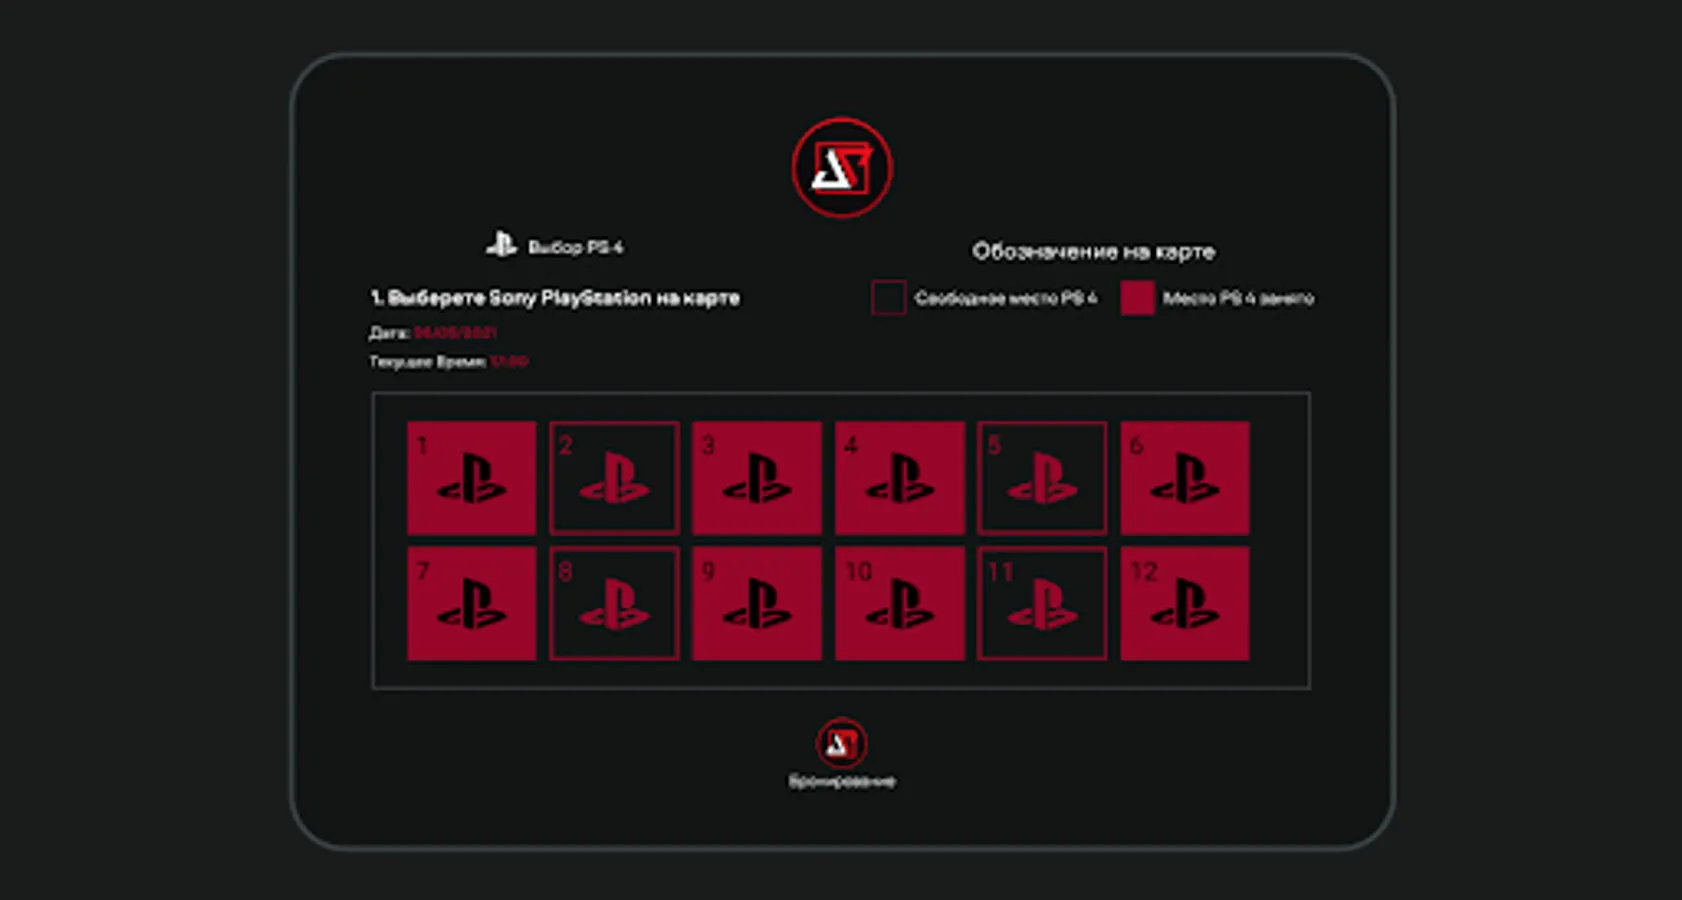Select PlayStation seat number 6 tile
This screenshot has height=900, width=1682.
pos(1185,478)
